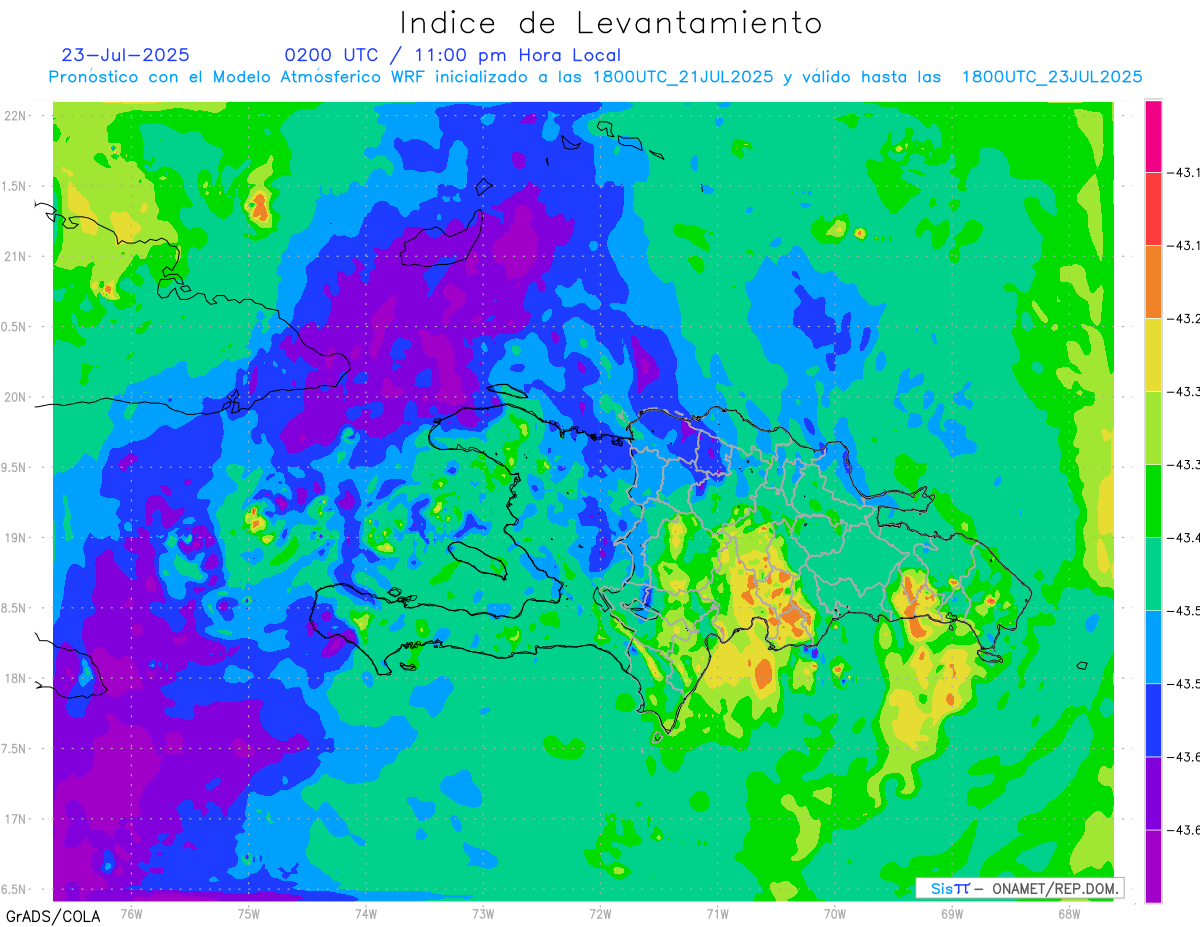Click the color bar value "-43.4"
1200x927 pixels.
[x=1186, y=538]
